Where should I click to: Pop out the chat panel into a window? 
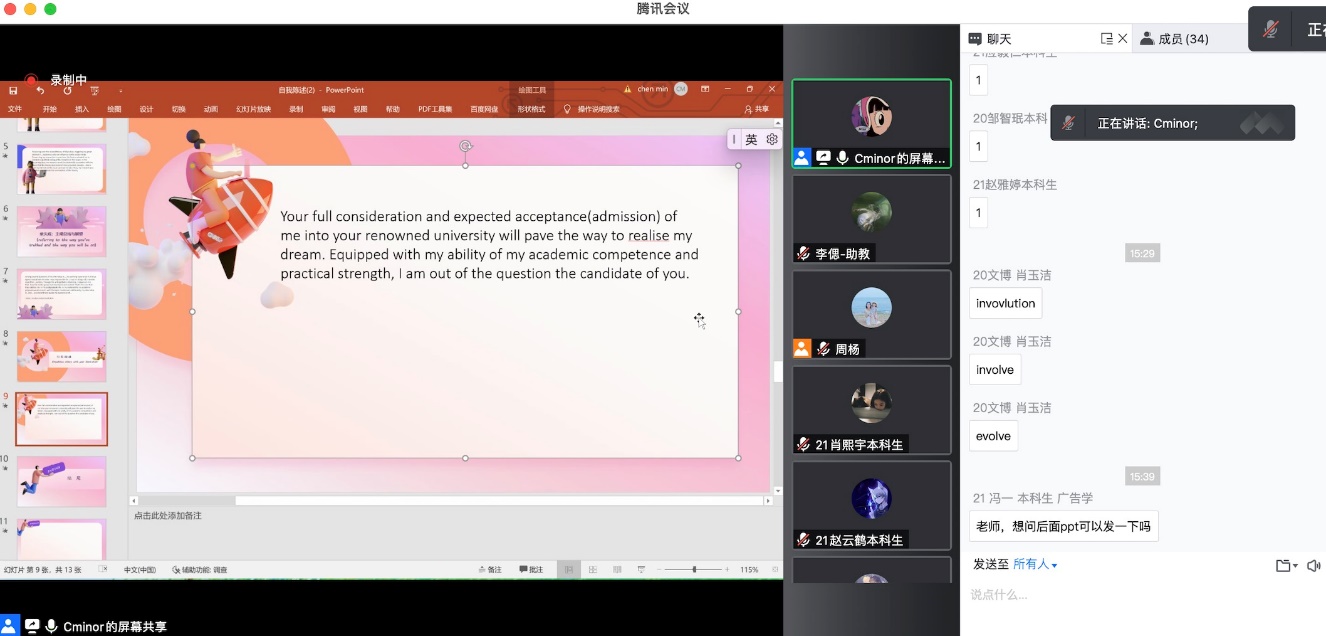tap(1106, 39)
